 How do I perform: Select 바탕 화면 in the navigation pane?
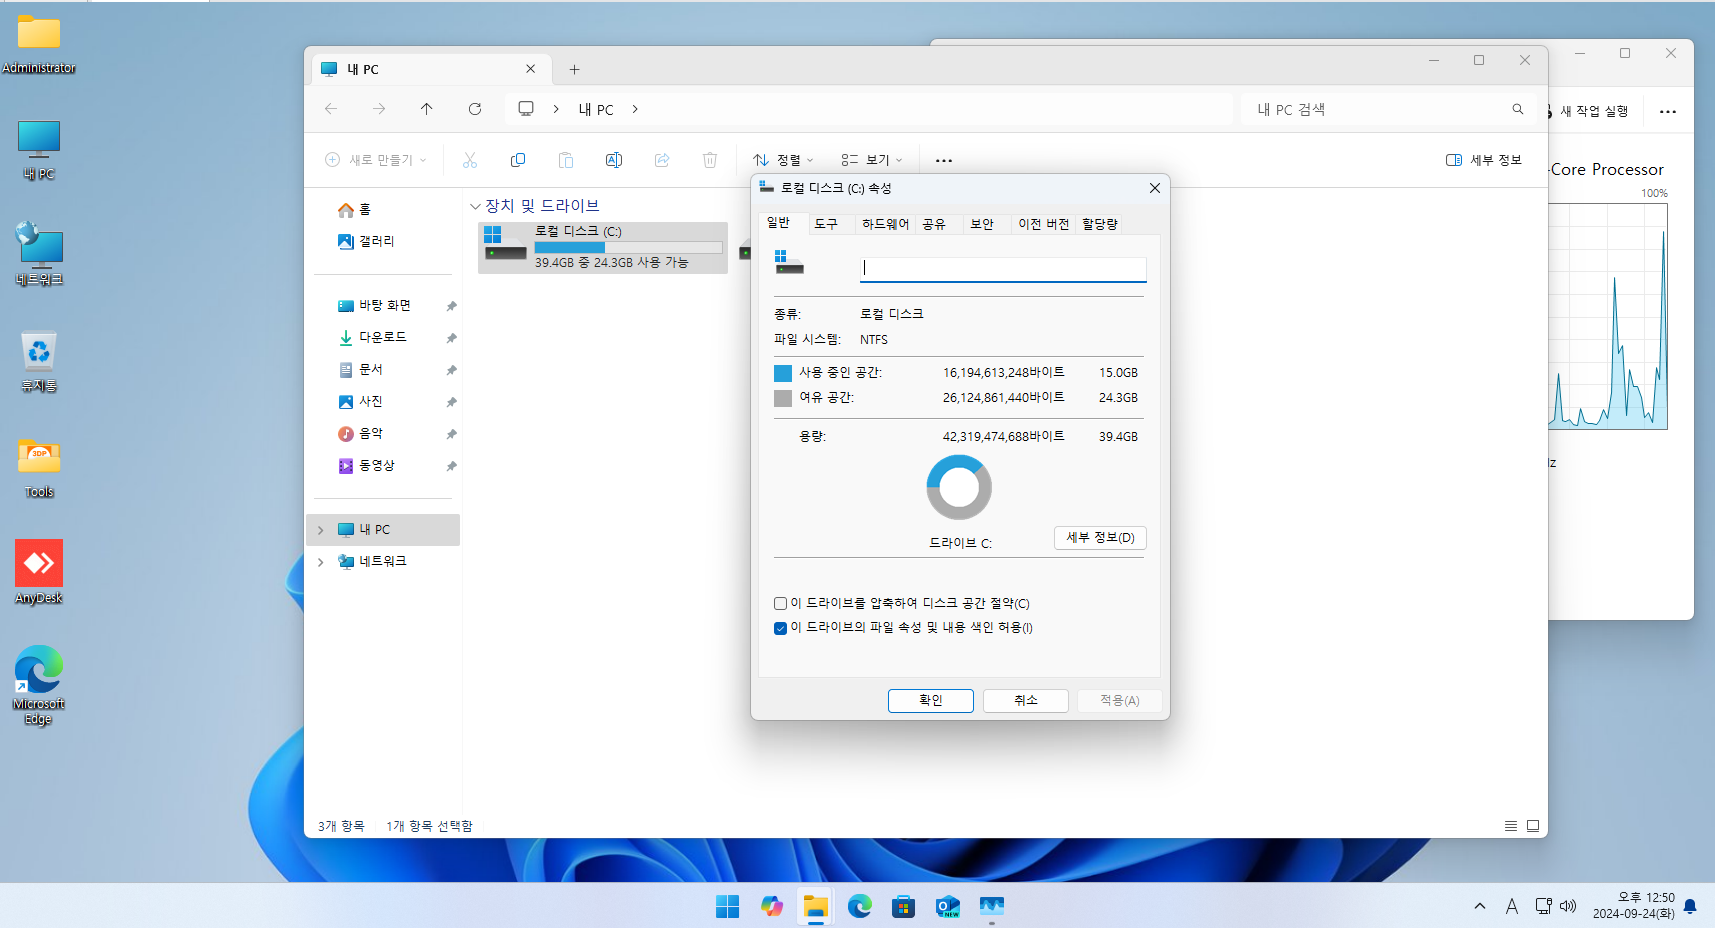(x=385, y=306)
